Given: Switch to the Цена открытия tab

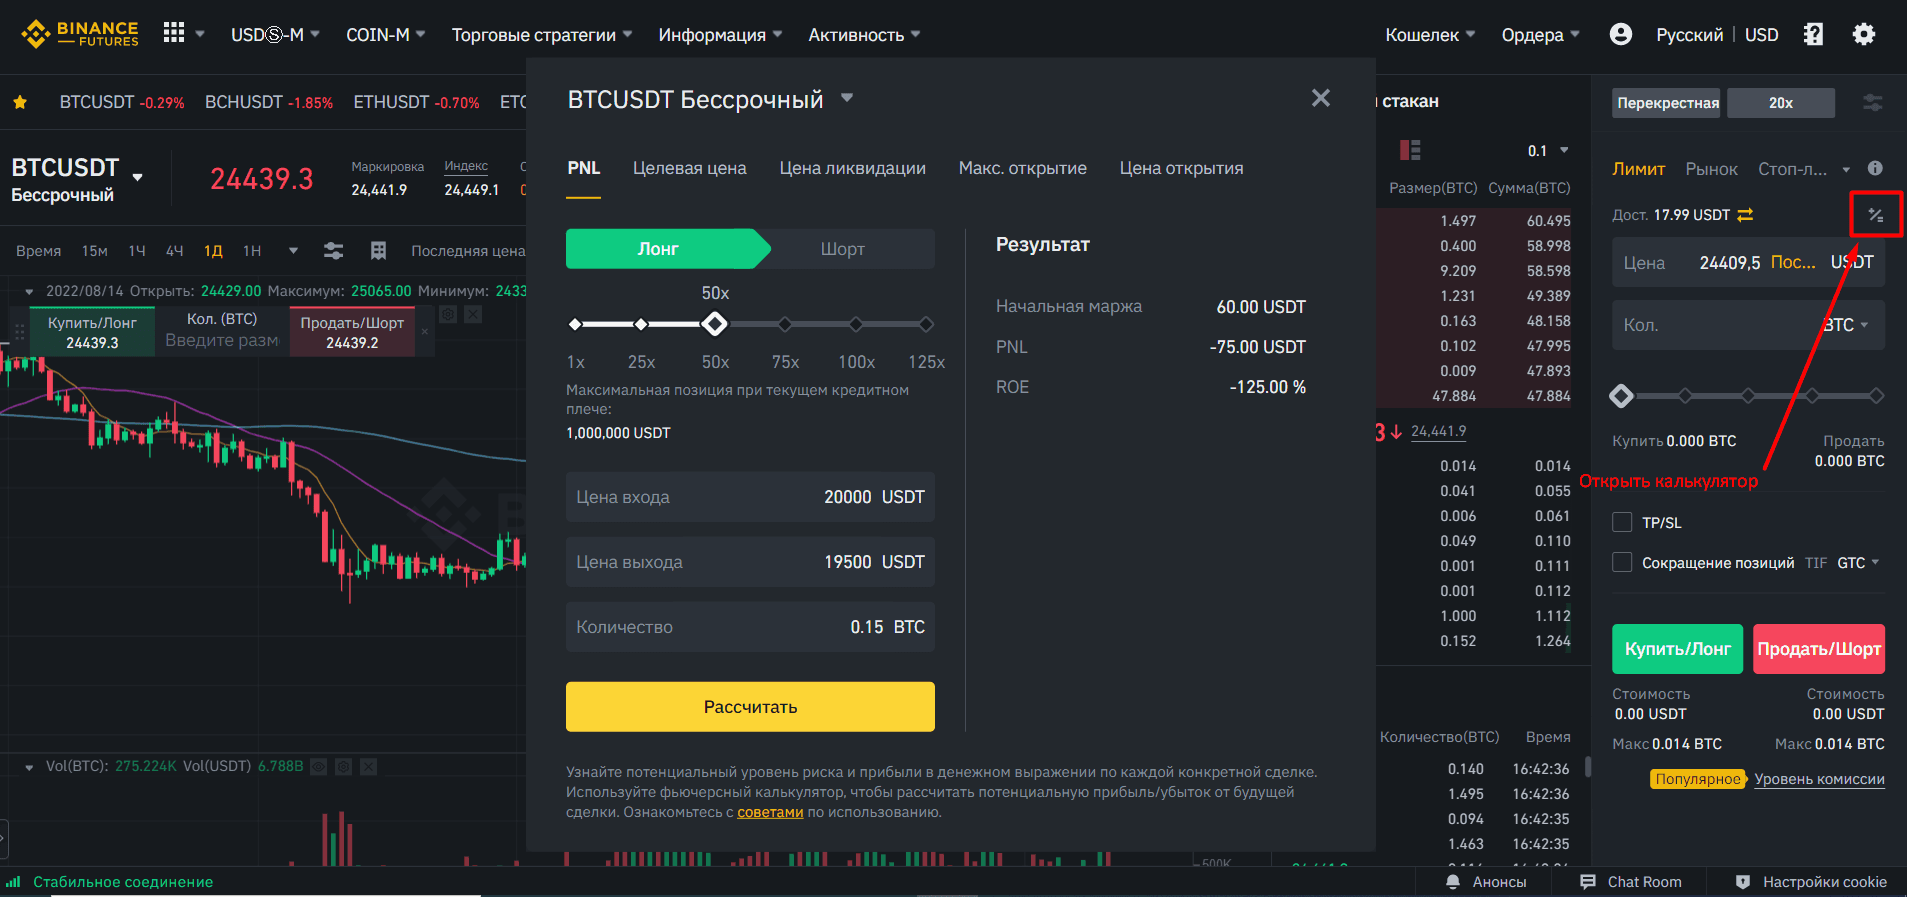Looking at the screenshot, I should (1182, 168).
